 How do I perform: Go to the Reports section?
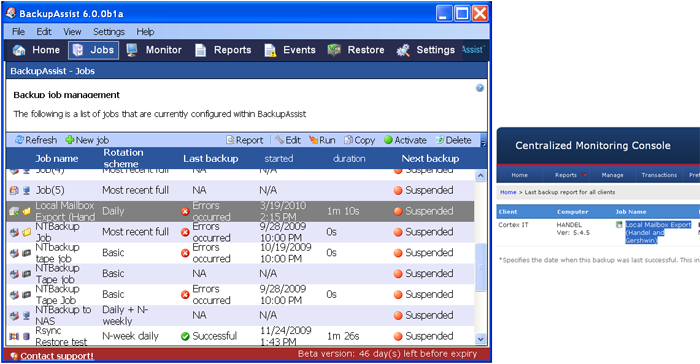click(223, 50)
